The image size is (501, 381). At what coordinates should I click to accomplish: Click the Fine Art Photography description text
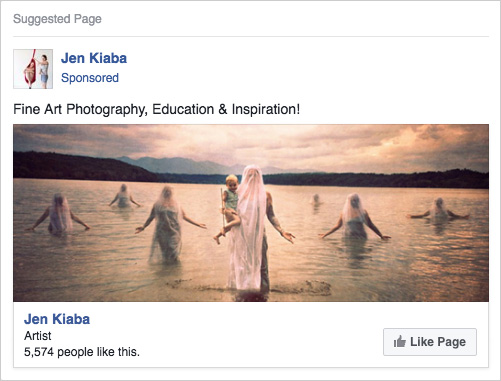(x=156, y=109)
